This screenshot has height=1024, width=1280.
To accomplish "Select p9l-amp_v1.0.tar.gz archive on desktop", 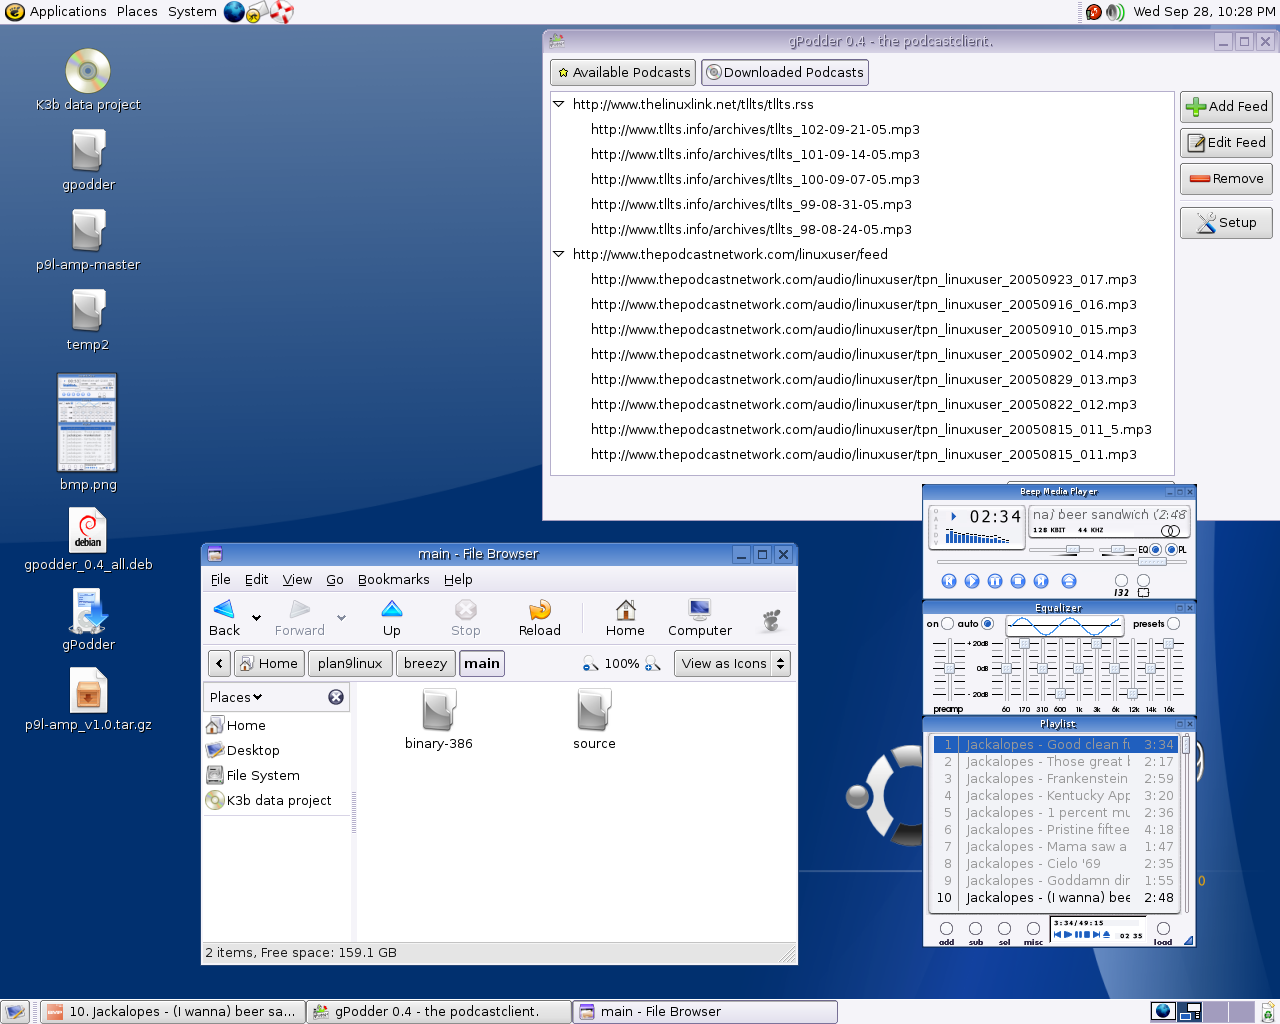I will pyautogui.click(x=88, y=700).
